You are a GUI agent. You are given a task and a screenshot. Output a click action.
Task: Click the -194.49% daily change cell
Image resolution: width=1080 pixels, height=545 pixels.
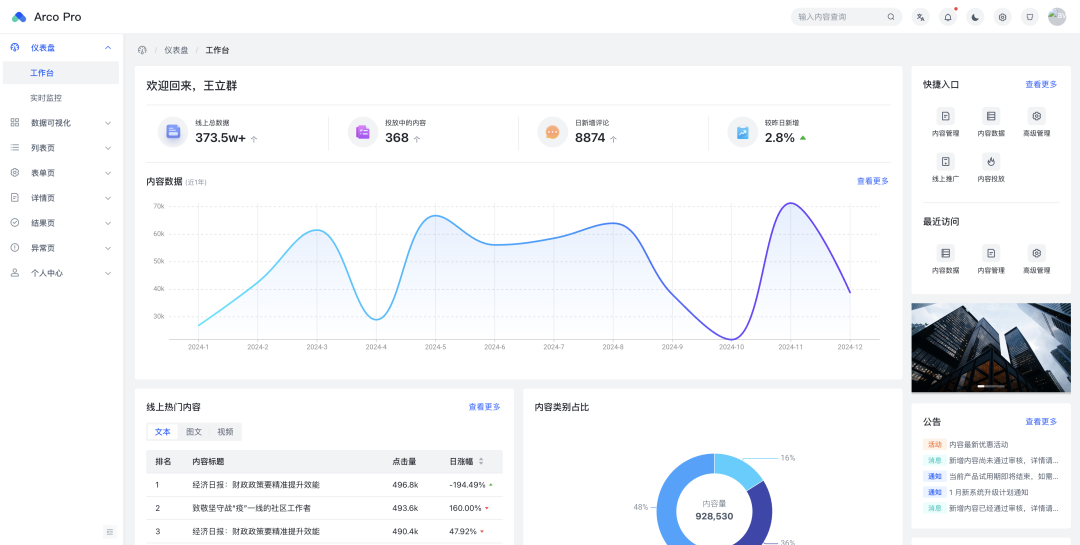coord(467,485)
